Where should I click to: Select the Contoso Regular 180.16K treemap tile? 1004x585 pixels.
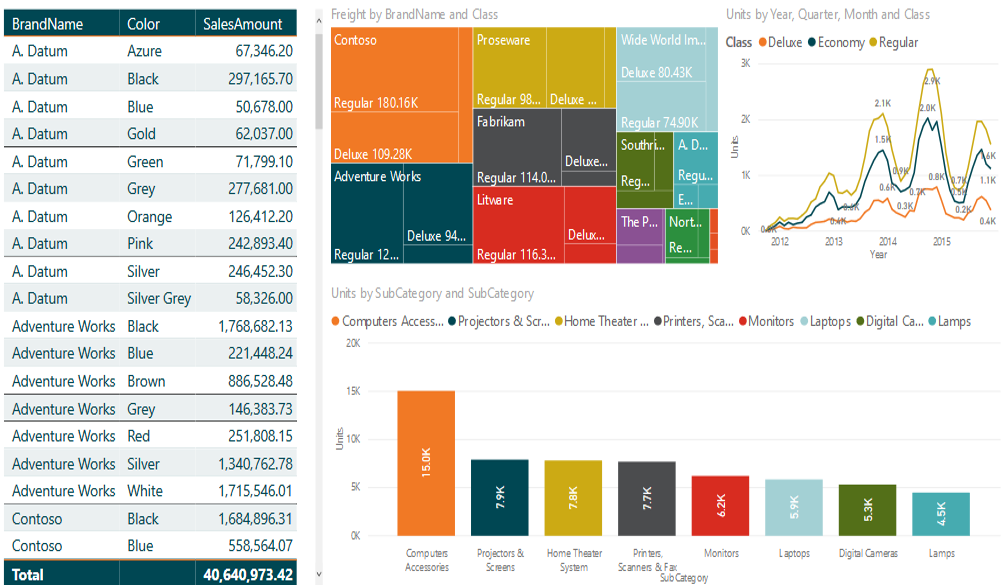click(394, 70)
